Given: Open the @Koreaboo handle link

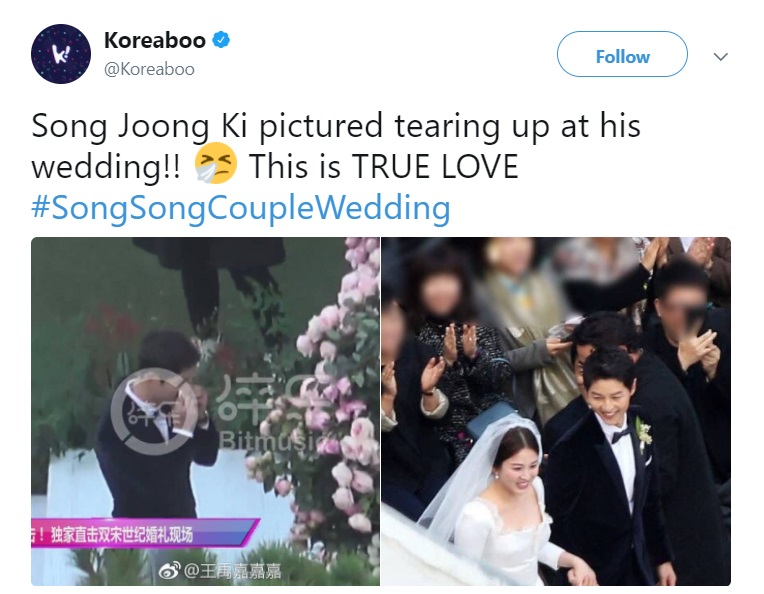Looking at the screenshot, I should click(149, 69).
